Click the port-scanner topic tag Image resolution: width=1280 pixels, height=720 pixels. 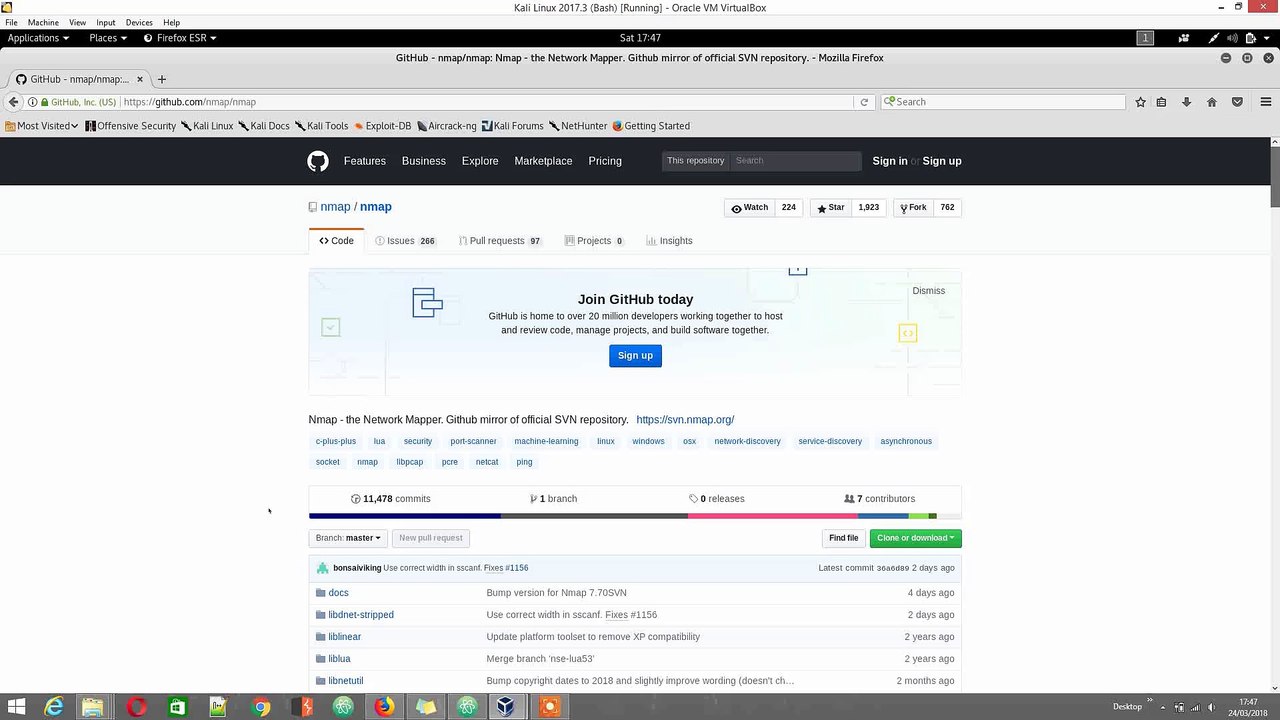pos(473,441)
